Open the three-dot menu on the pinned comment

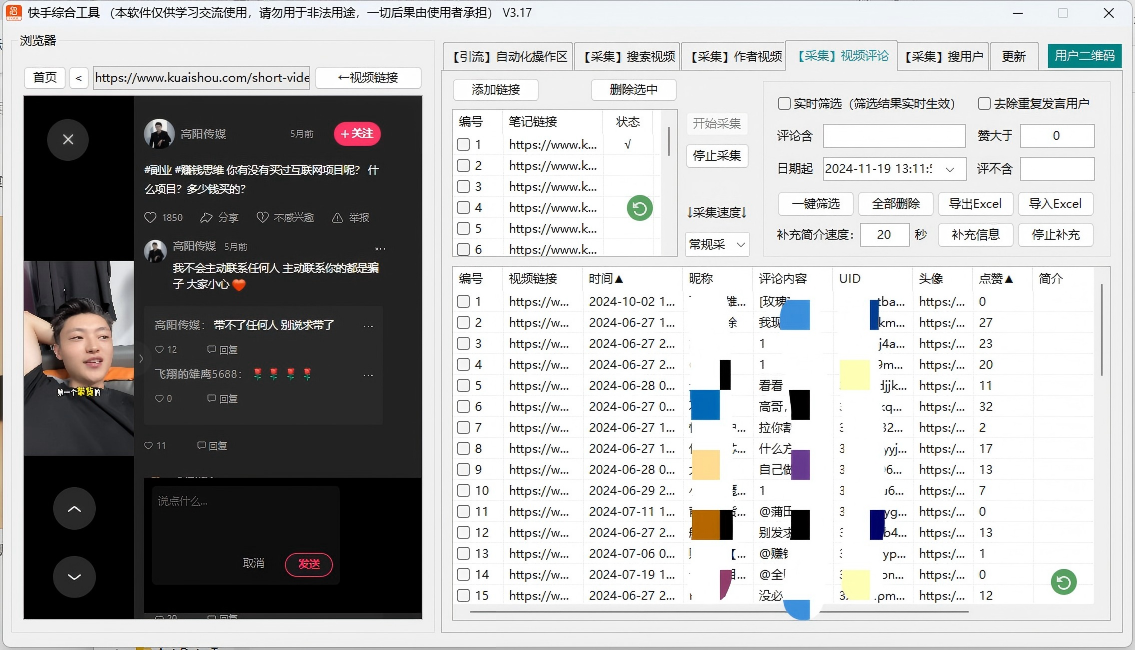point(380,249)
